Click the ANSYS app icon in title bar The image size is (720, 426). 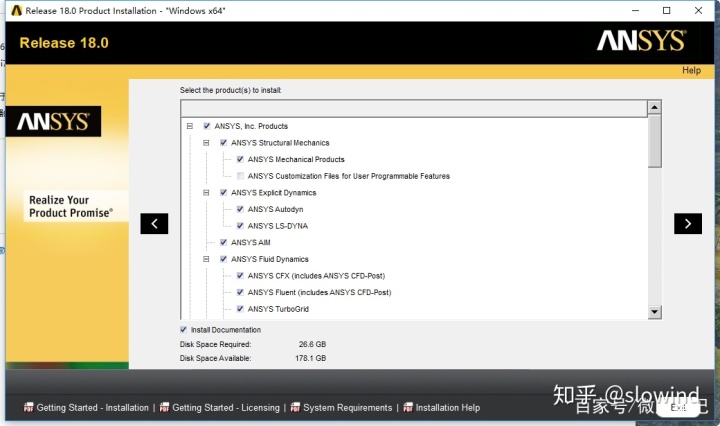[x=17, y=10]
